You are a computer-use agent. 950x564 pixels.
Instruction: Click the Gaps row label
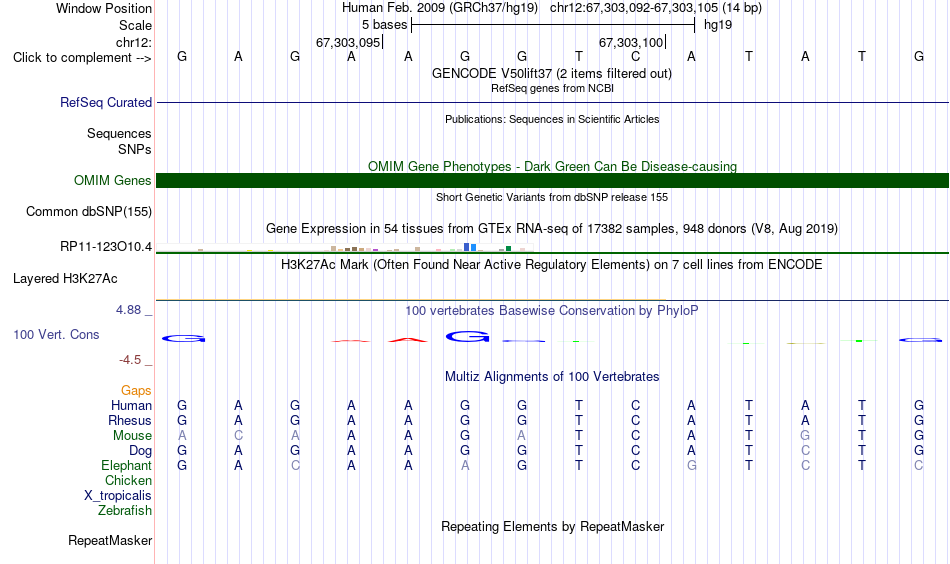[136, 391]
